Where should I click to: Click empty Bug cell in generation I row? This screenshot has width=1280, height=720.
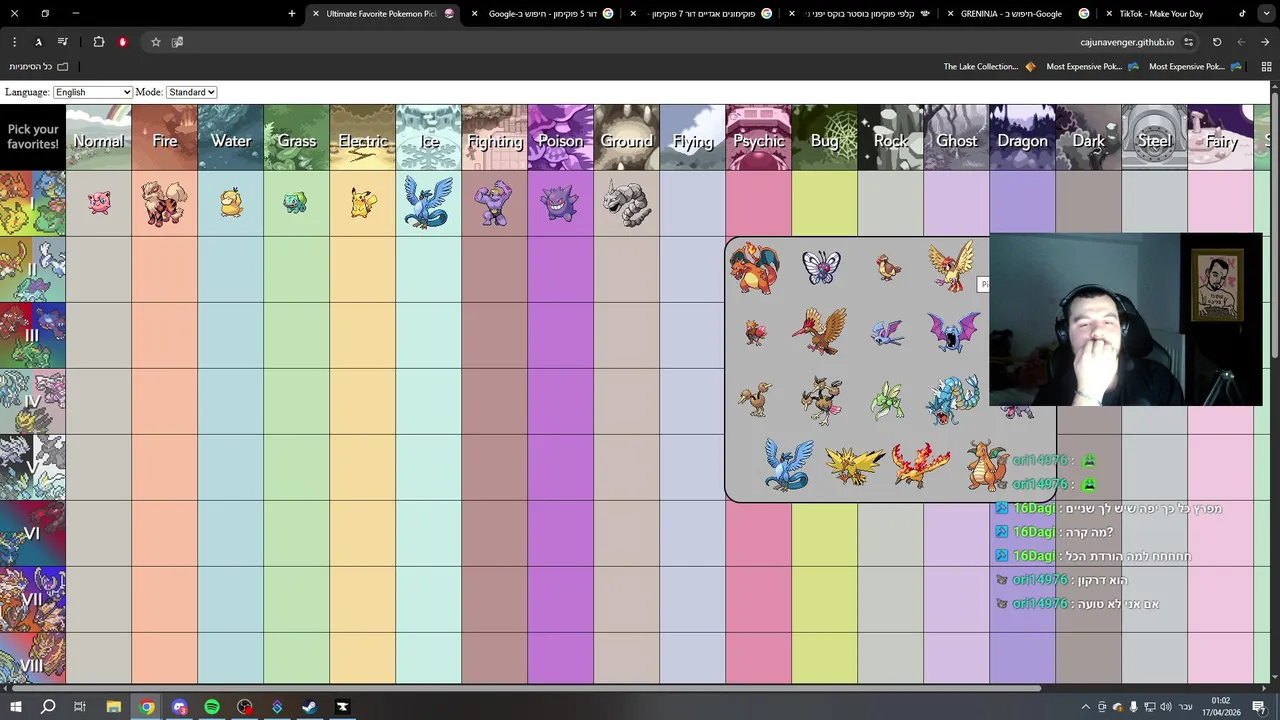tap(825, 203)
